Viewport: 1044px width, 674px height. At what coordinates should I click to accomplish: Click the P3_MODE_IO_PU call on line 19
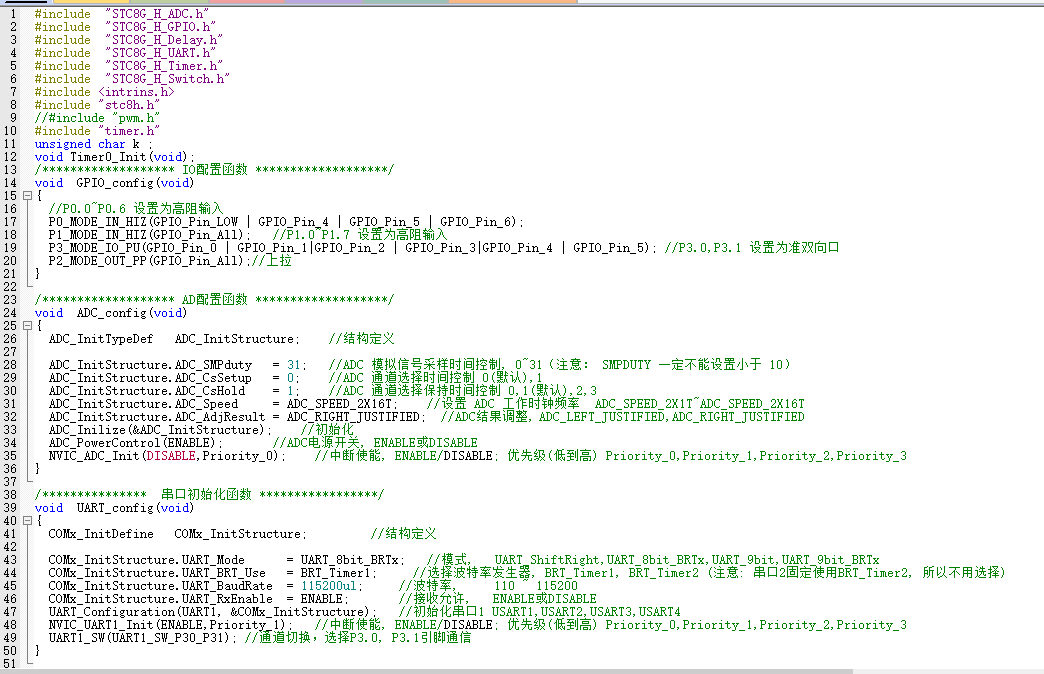pos(352,248)
